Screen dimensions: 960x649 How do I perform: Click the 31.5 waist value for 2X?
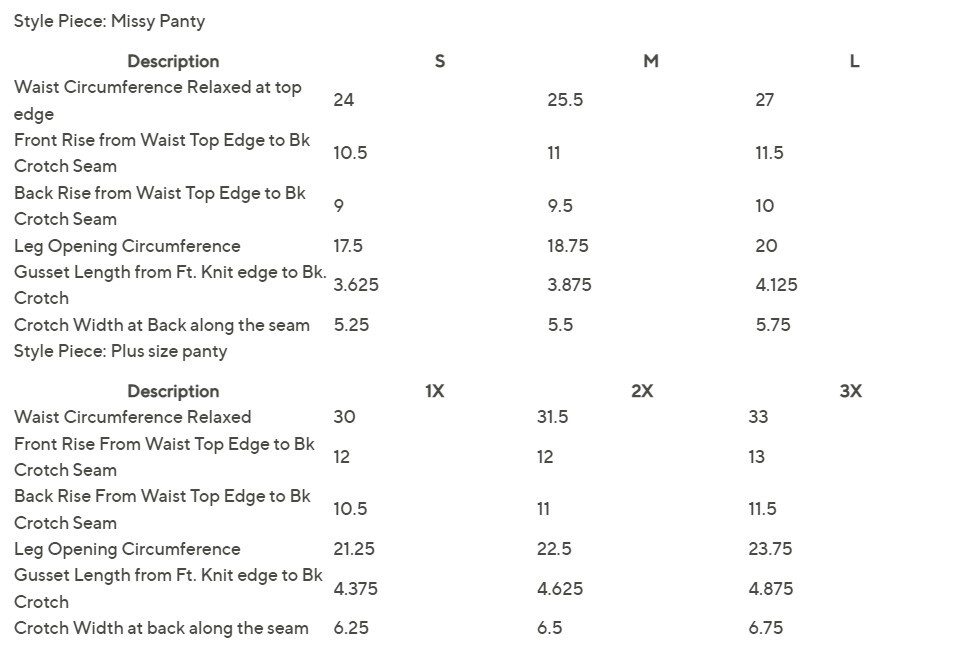(552, 417)
